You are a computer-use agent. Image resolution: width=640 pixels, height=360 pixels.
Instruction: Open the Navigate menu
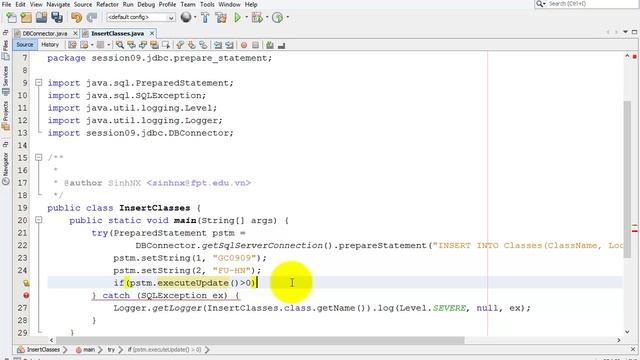[58, 4]
